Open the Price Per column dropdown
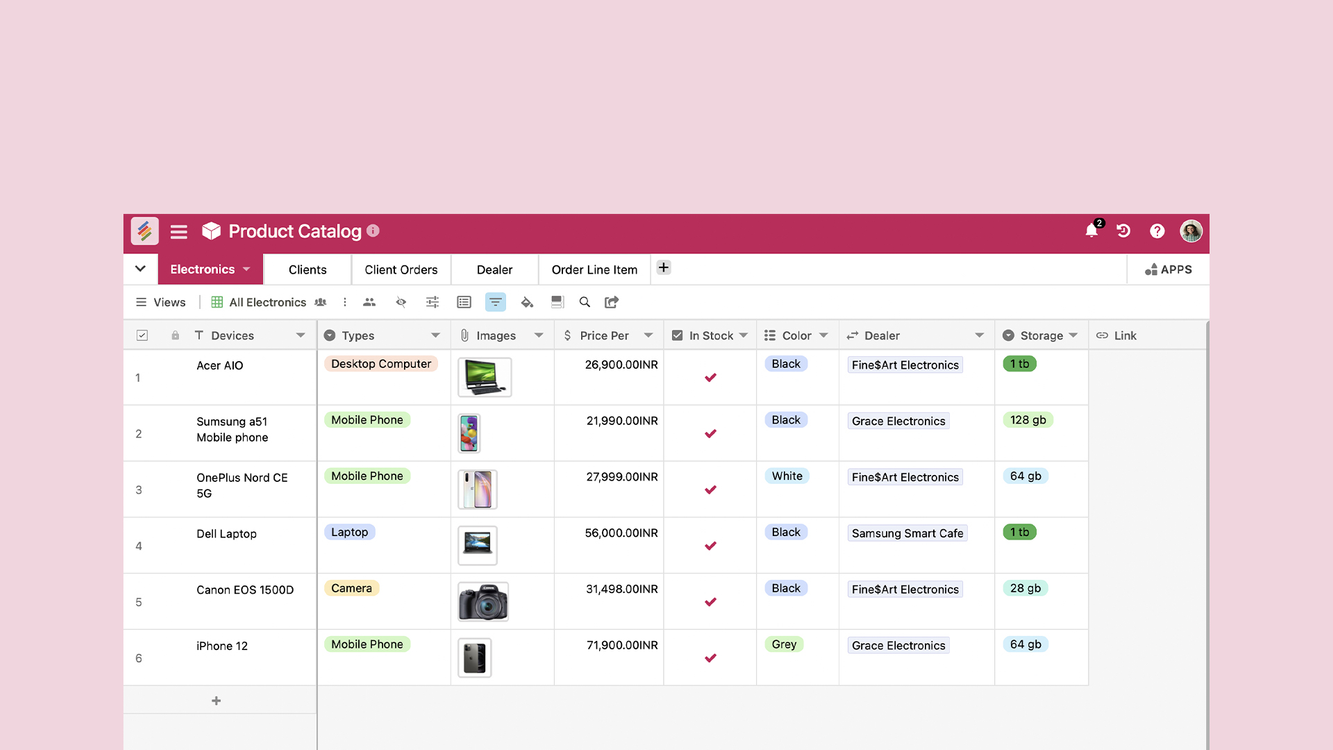The image size is (1333, 750). [648, 336]
